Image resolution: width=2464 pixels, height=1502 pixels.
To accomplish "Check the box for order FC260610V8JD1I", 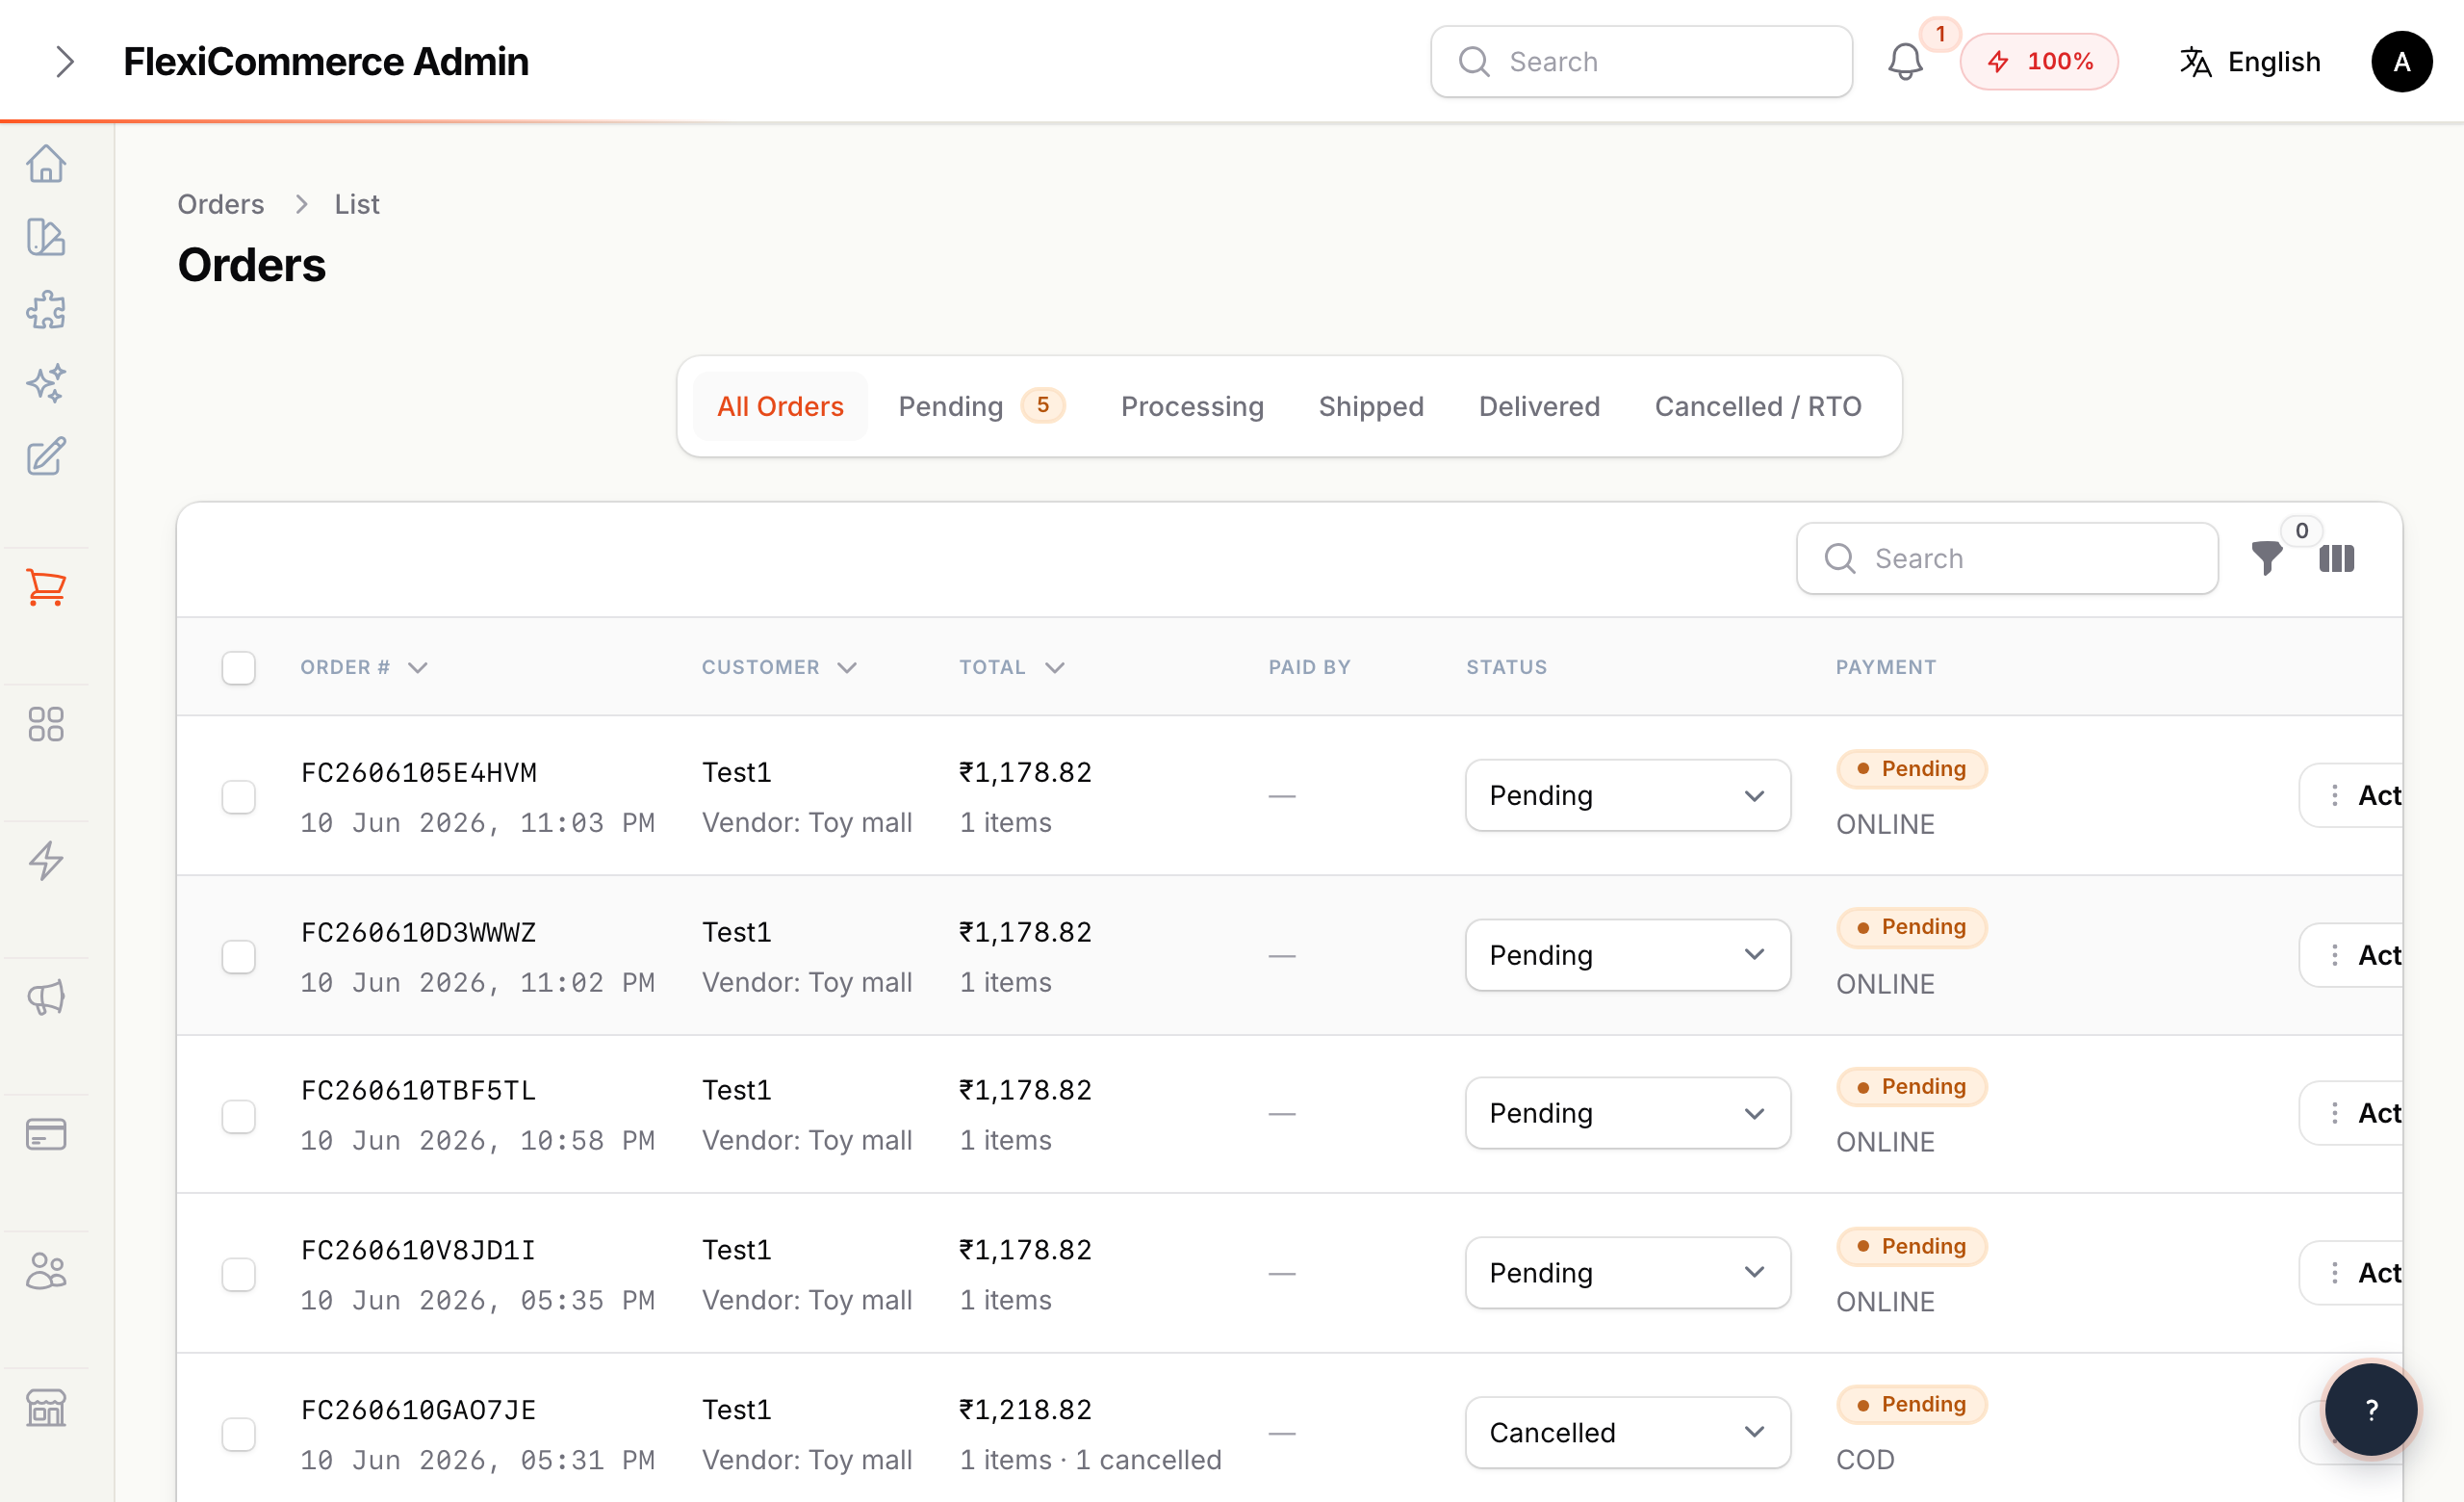I will coord(238,1275).
